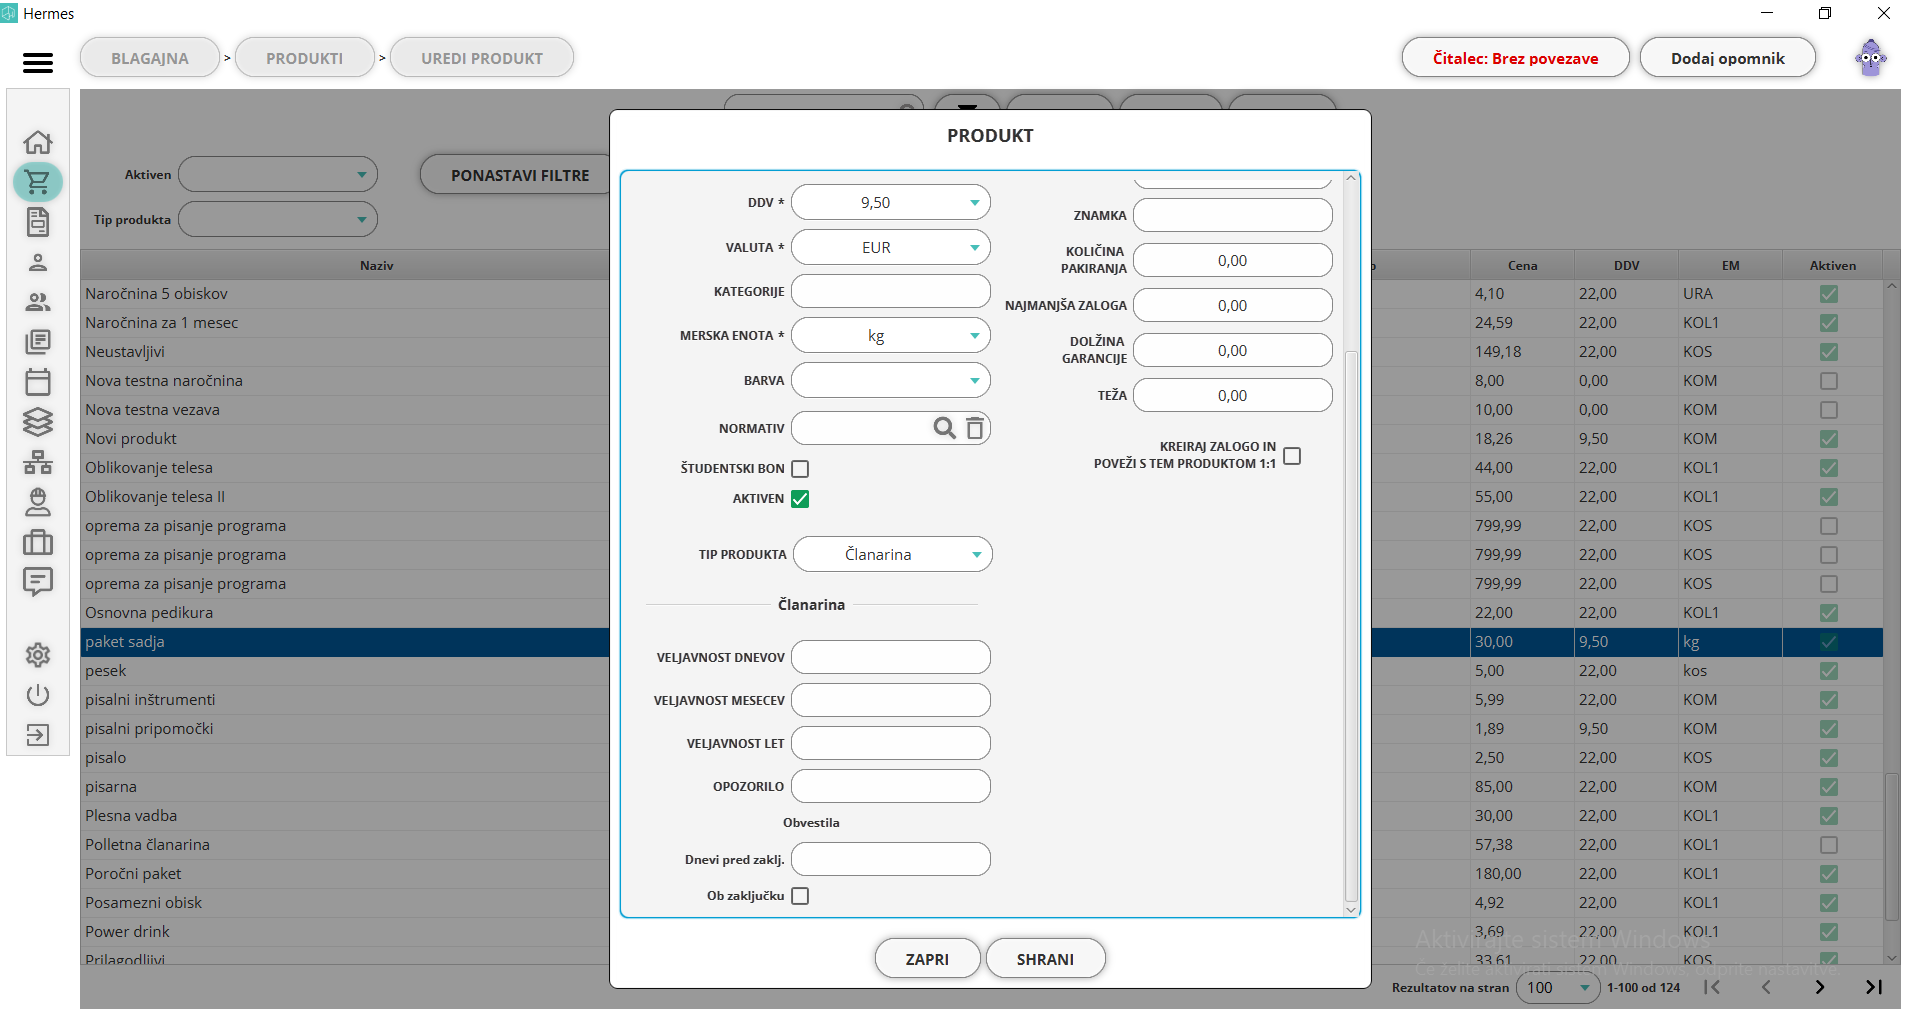This screenshot has width=1916, height=1027.
Task: Click the Veljavnost dnevov input field
Action: coord(890,657)
